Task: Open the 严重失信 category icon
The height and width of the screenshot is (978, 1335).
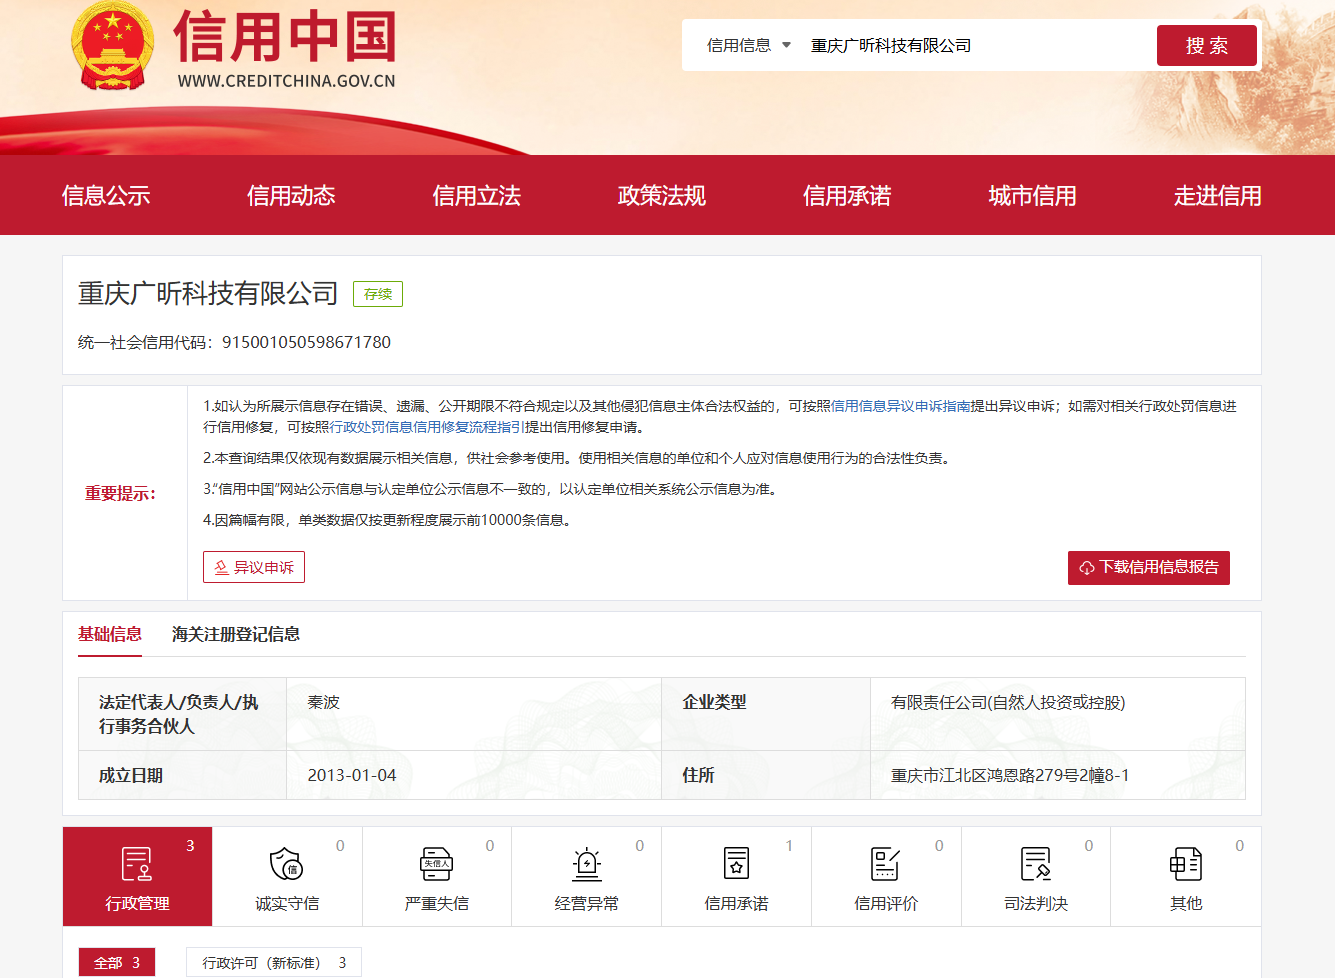Action: point(436,864)
